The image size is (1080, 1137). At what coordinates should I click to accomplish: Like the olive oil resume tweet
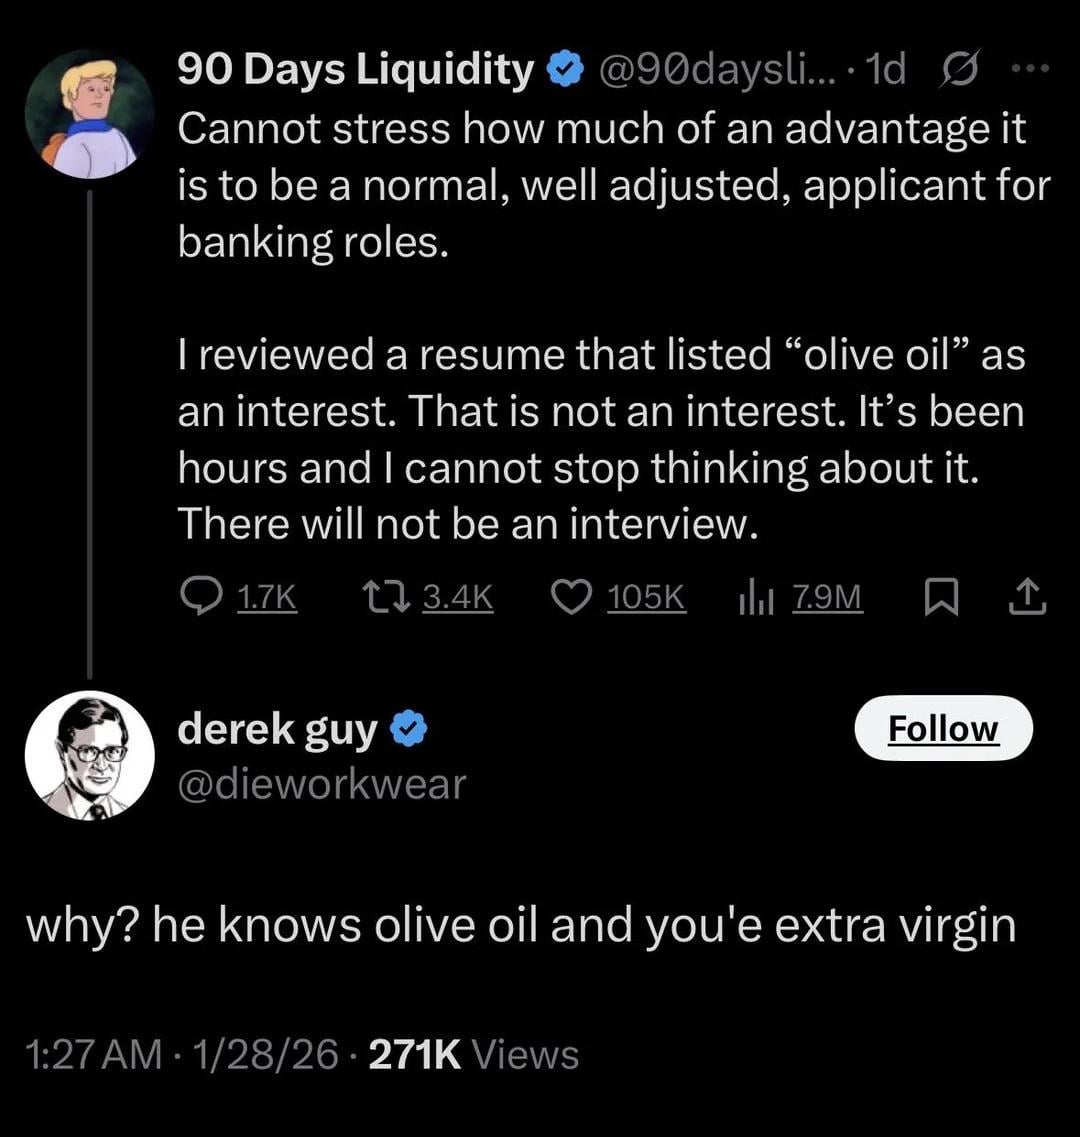[573, 597]
